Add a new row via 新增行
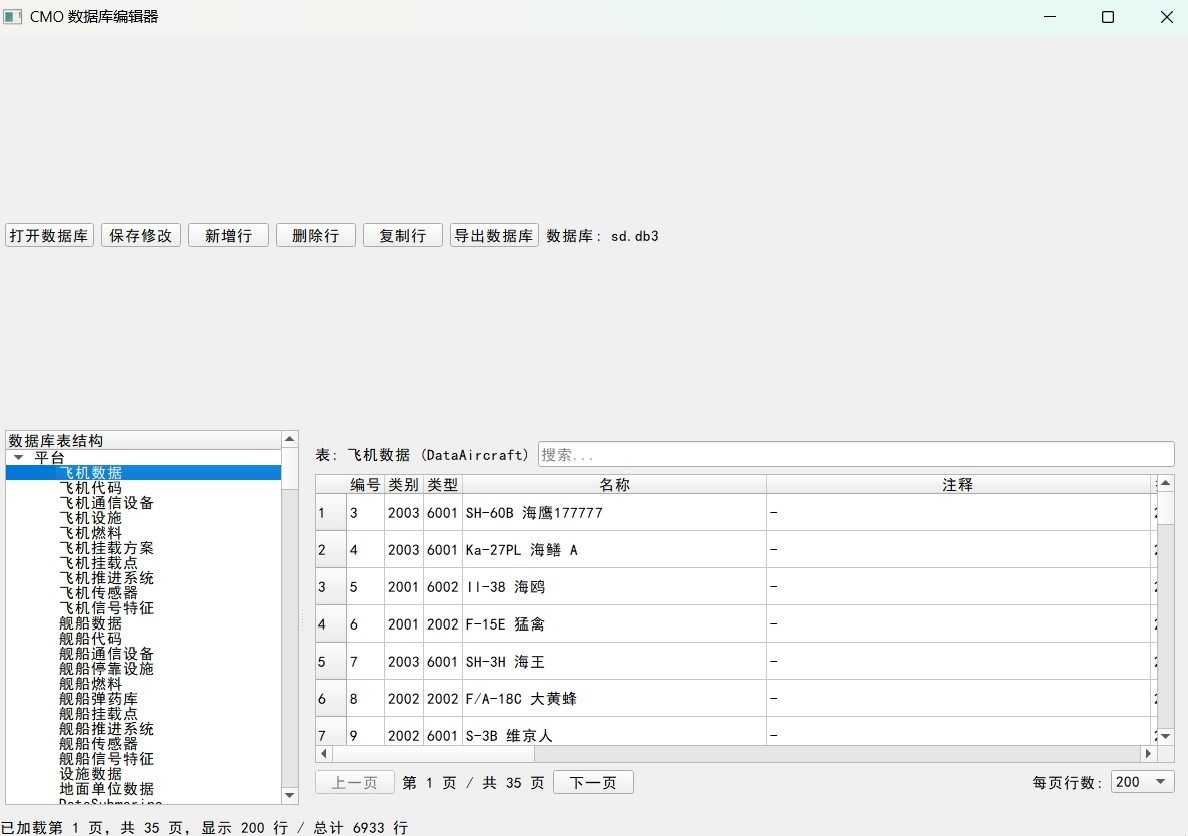Image resolution: width=1188 pixels, height=836 pixels. pos(228,236)
